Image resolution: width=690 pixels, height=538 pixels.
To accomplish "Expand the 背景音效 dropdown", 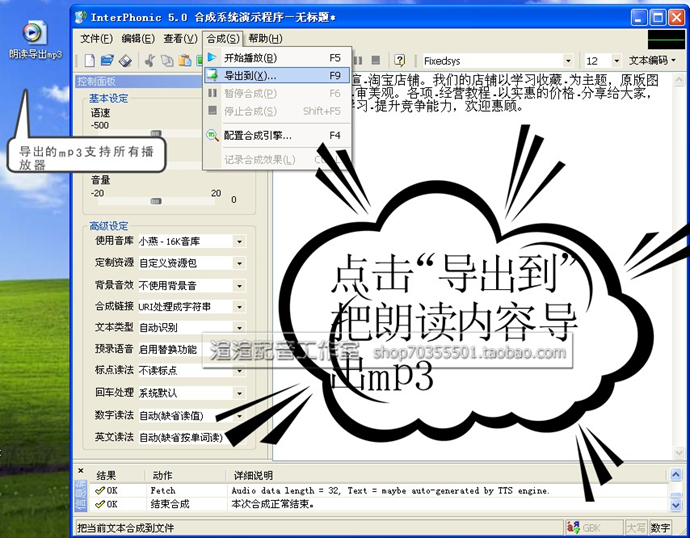I will (239, 285).
